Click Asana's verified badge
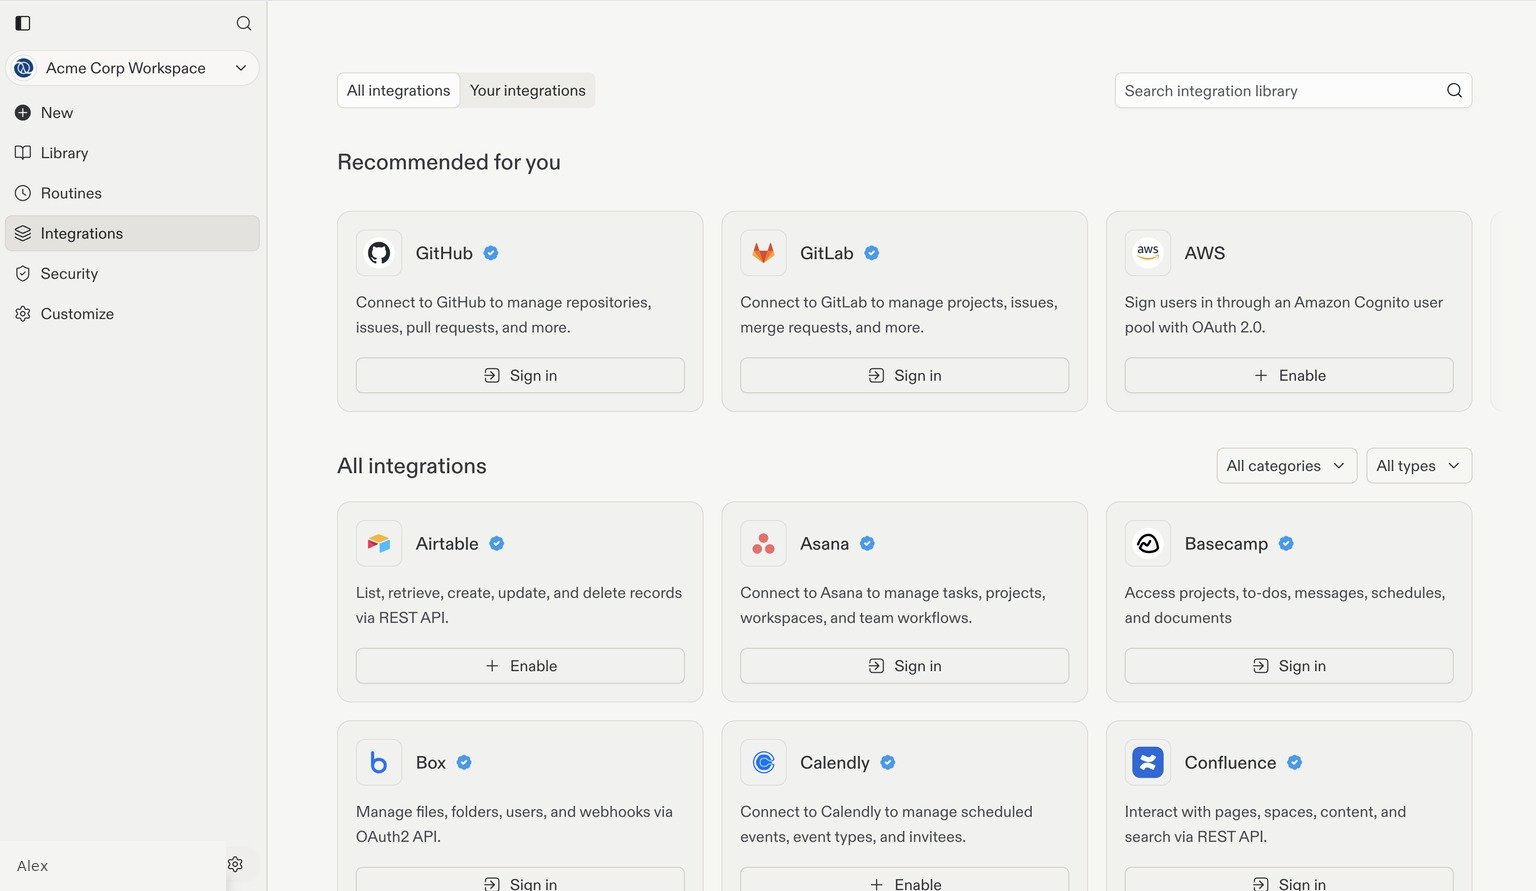This screenshot has height=891, width=1536. pos(867,544)
